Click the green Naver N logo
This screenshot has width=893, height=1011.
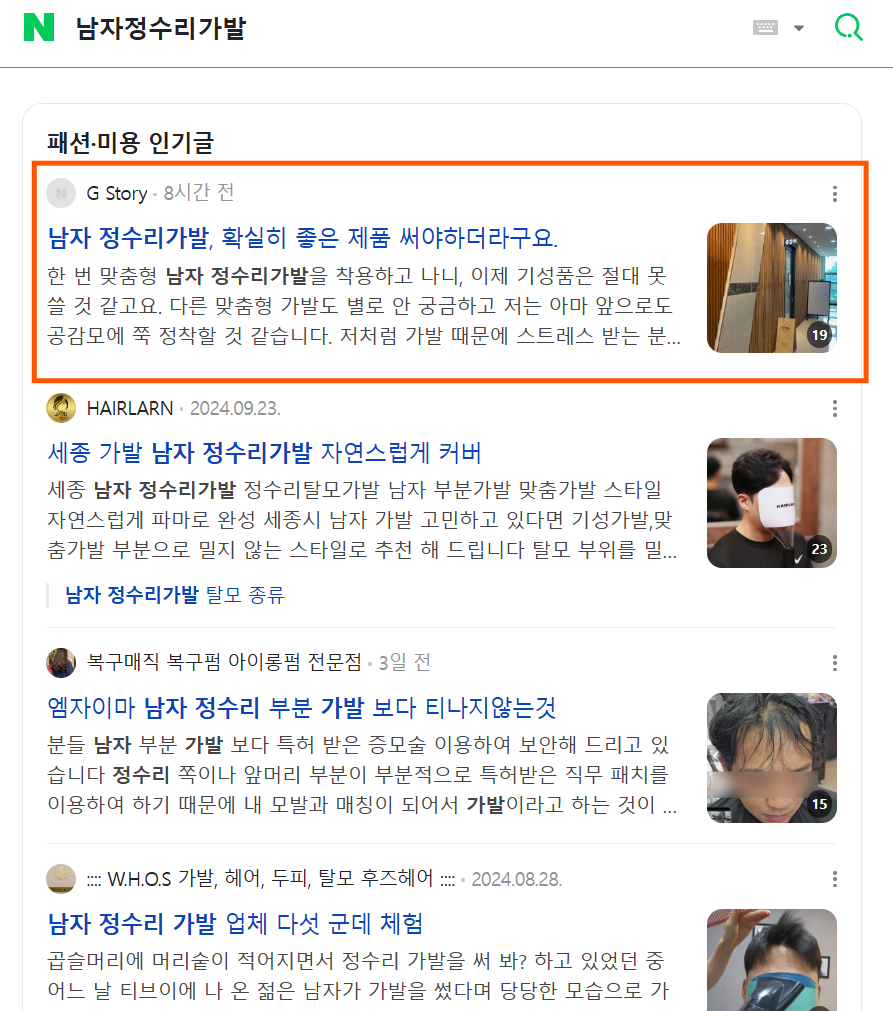(39, 28)
